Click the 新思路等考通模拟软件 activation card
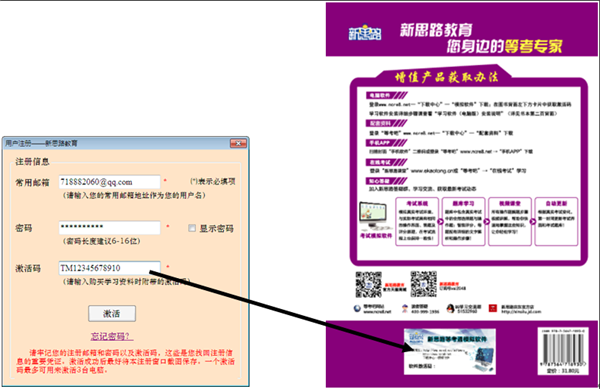Viewport: 600px width, 389px height. pyautogui.click(x=450, y=351)
